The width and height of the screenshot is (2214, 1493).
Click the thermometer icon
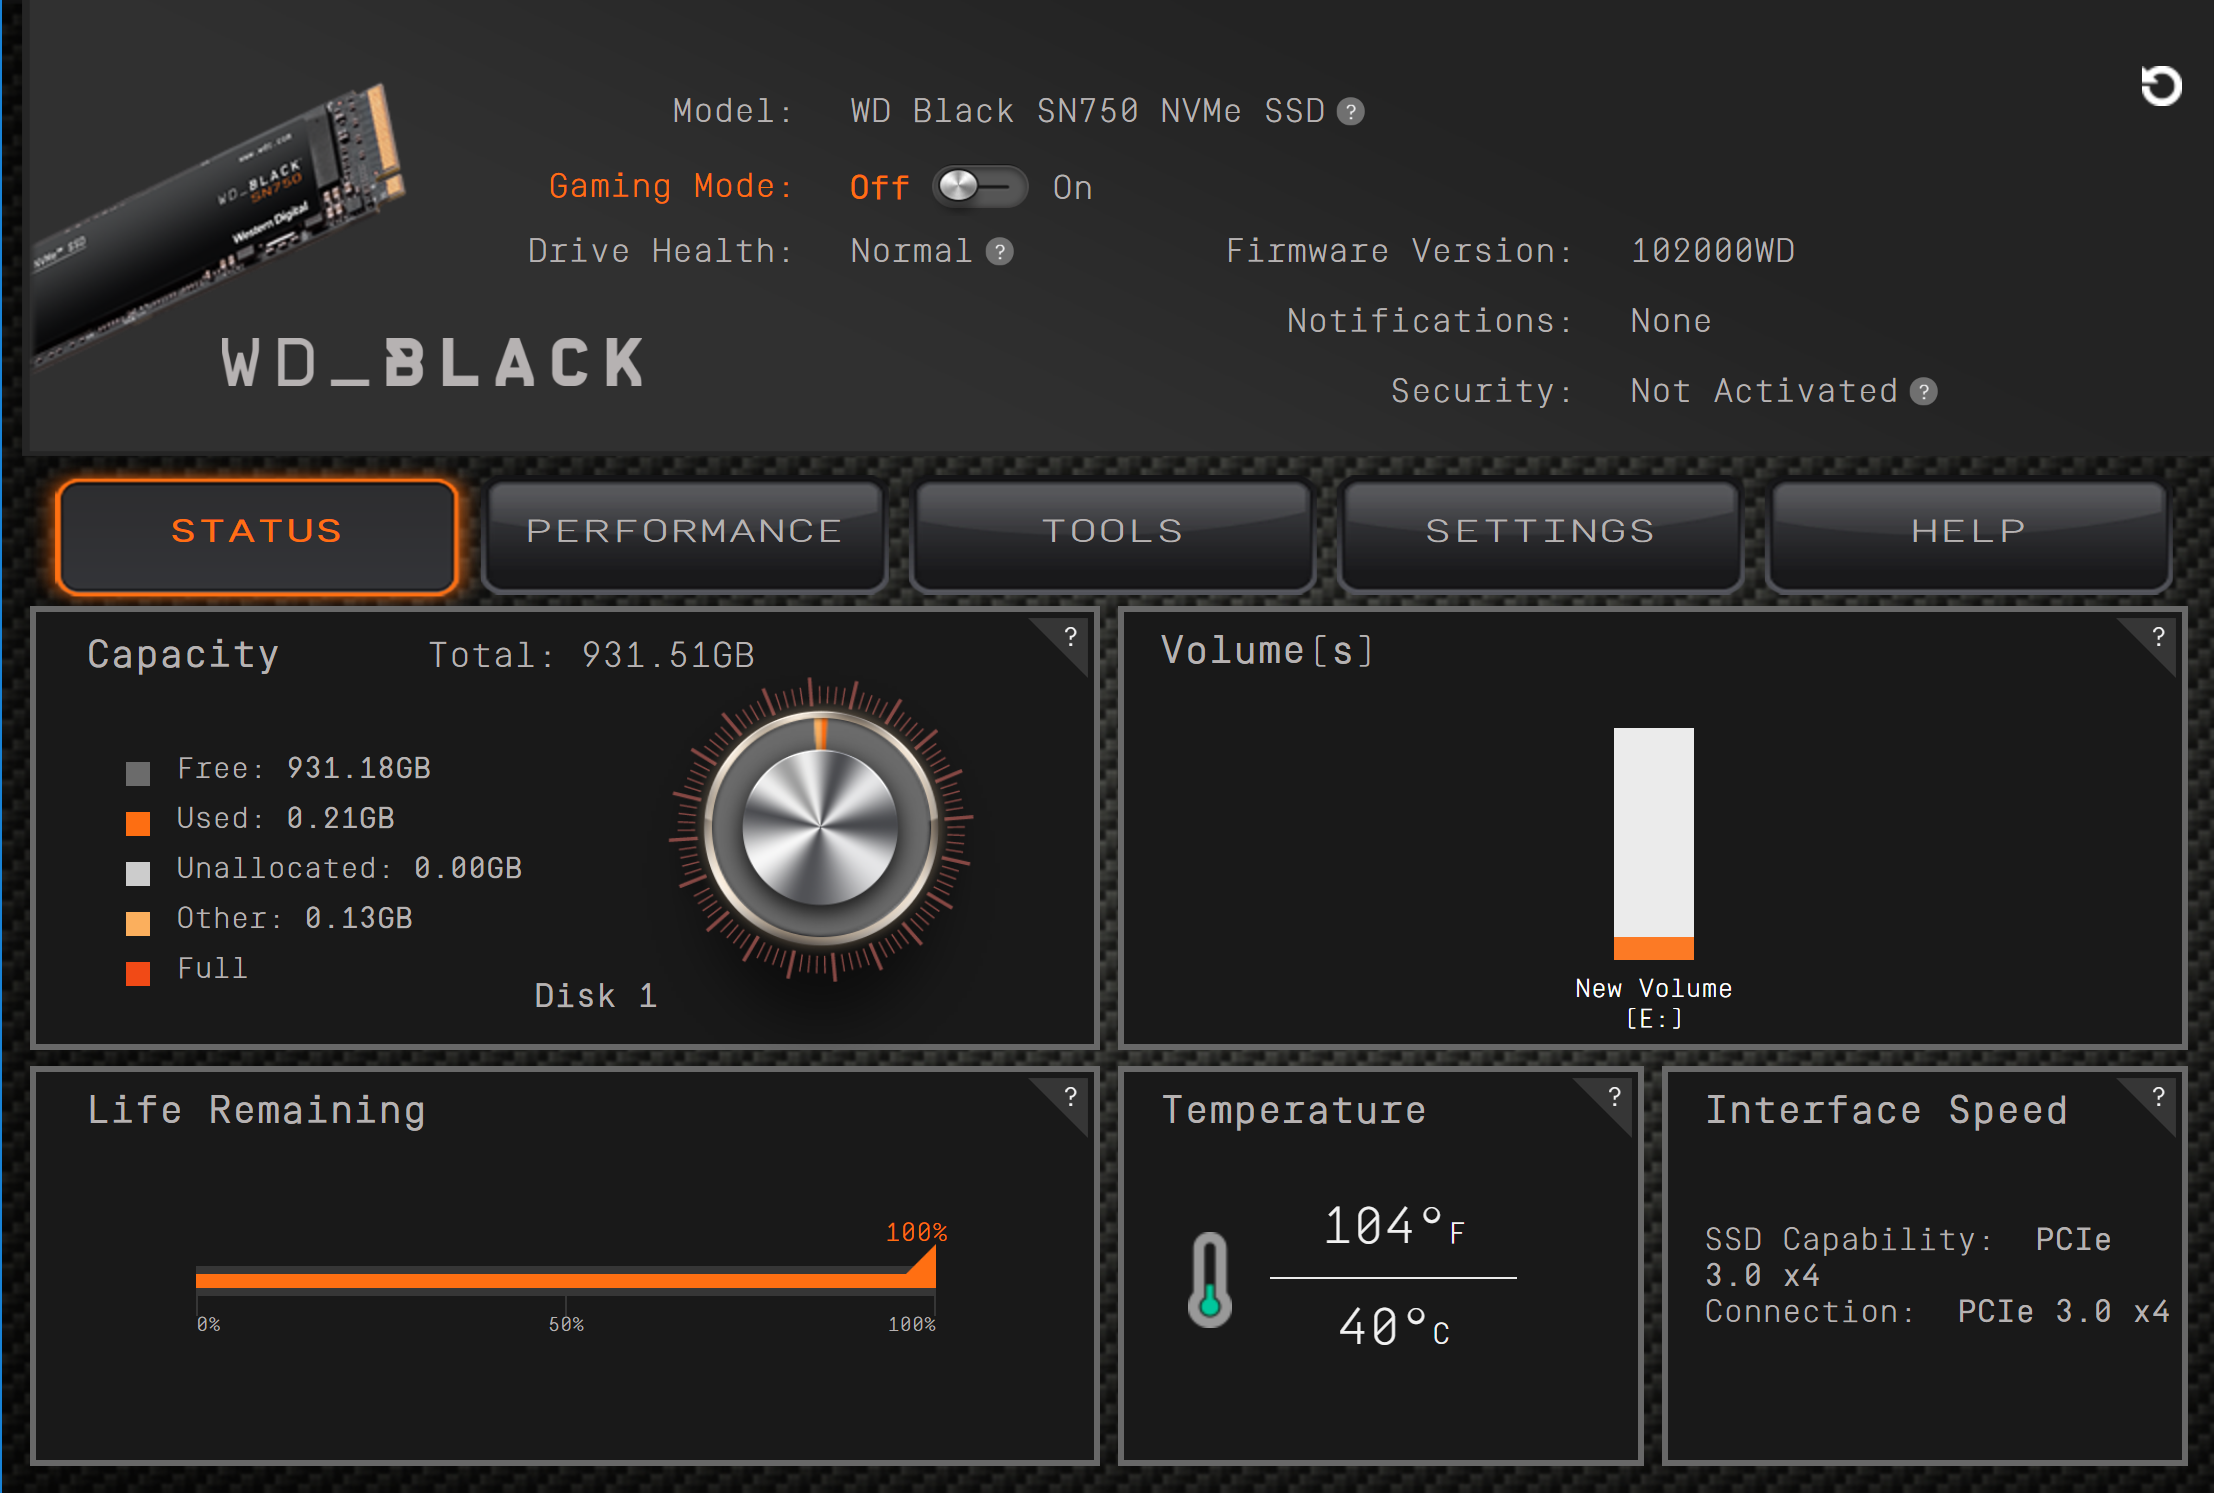pyautogui.click(x=1209, y=1279)
